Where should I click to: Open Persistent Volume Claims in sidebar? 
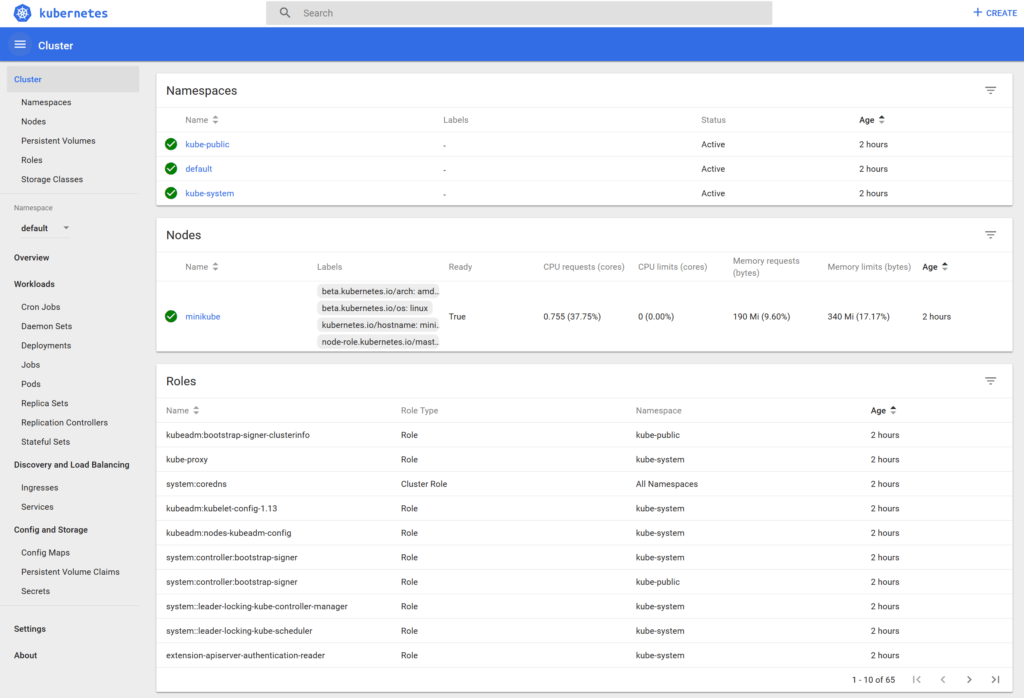(x=70, y=572)
